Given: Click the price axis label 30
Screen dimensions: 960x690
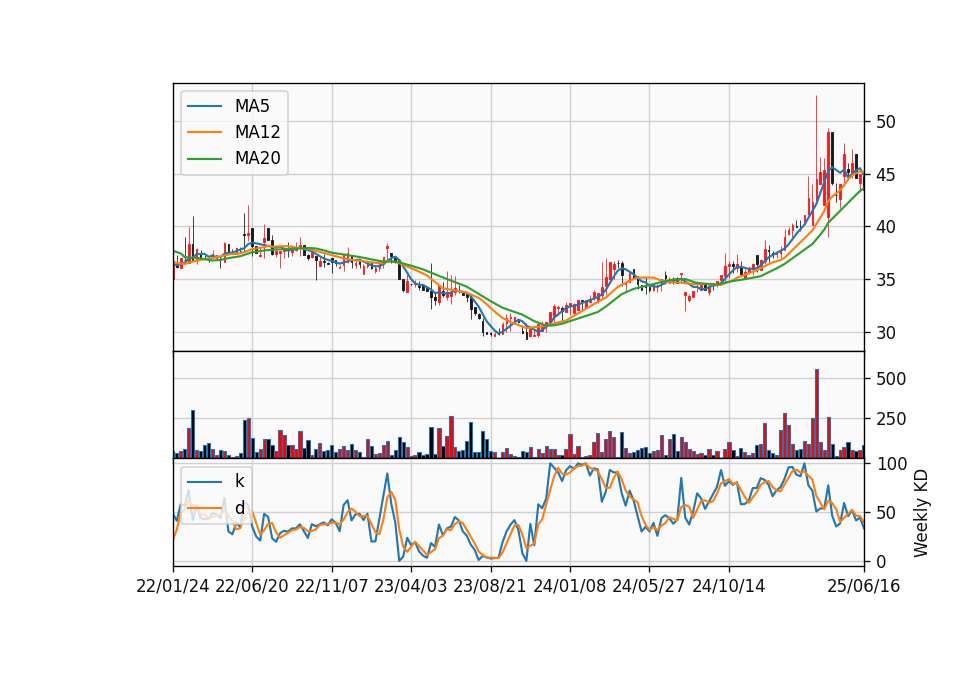Looking at the screenshot, I should (x=885, y=333).
